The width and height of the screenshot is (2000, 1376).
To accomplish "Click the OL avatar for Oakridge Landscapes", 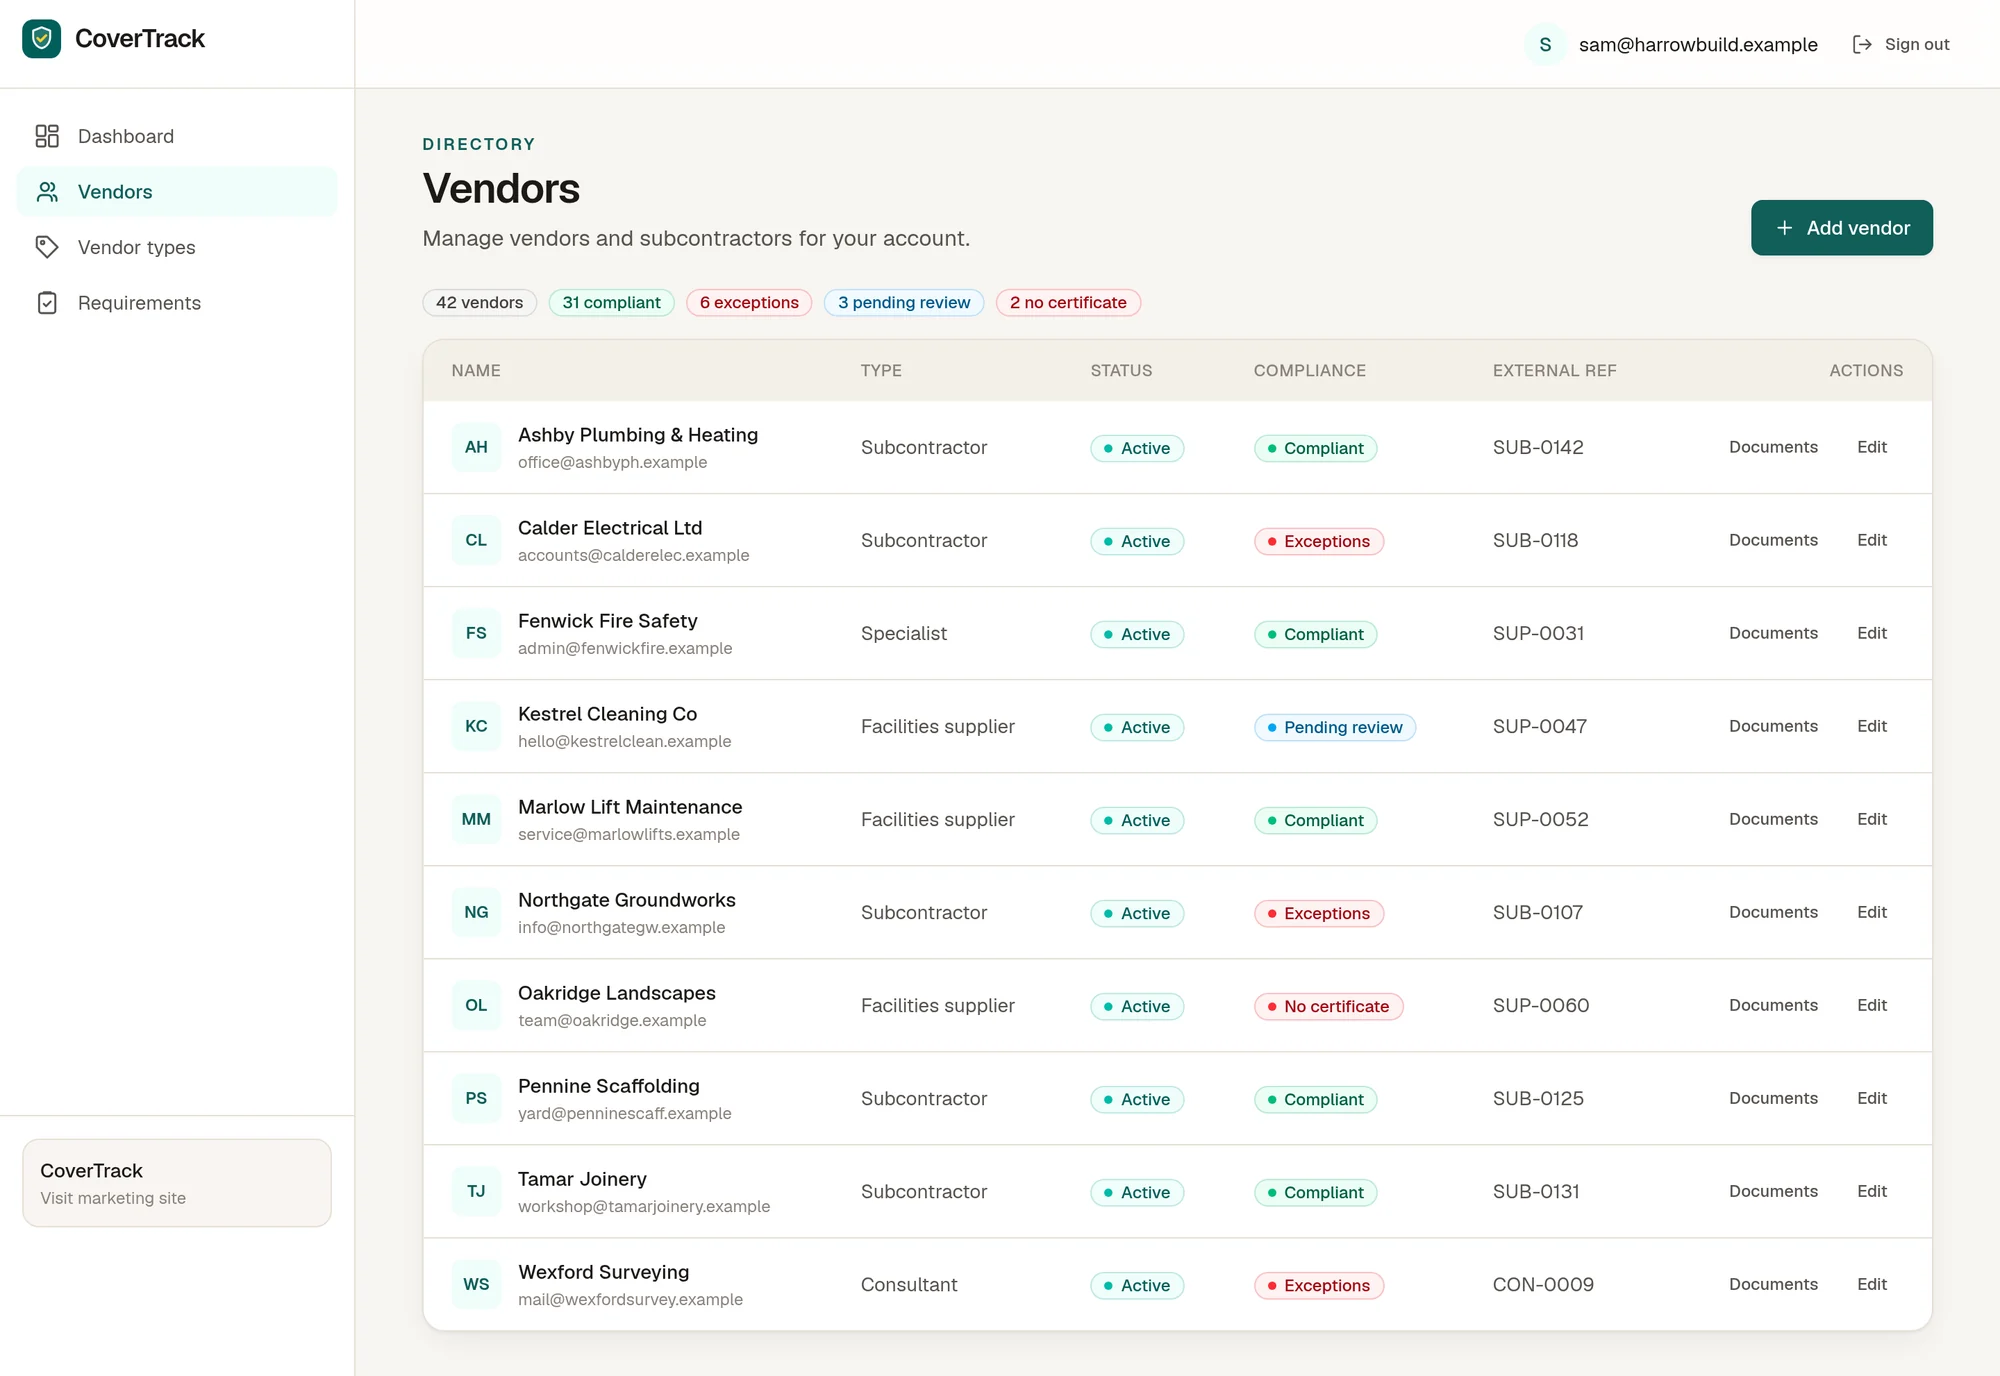I will 476,1005.
